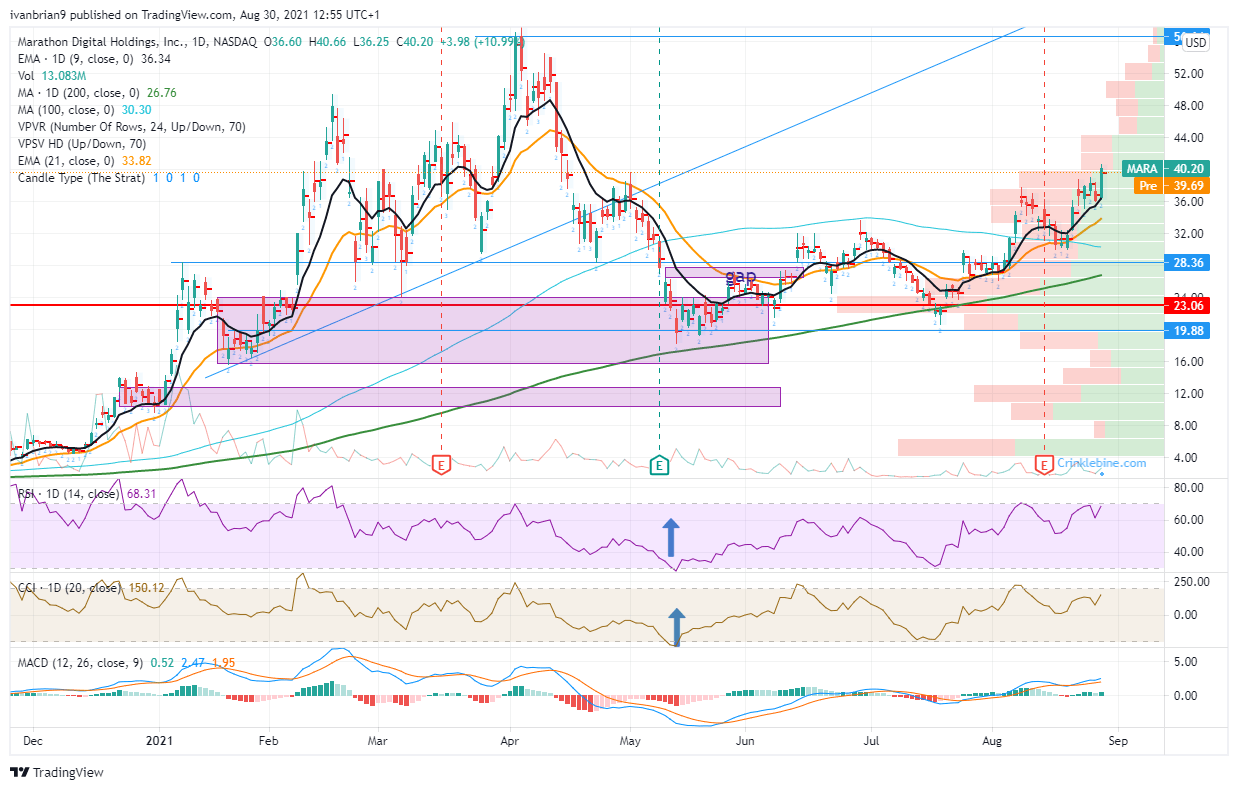Select the MA (100, close, 0) legend

pyautogui.click(x=85, y=110)
